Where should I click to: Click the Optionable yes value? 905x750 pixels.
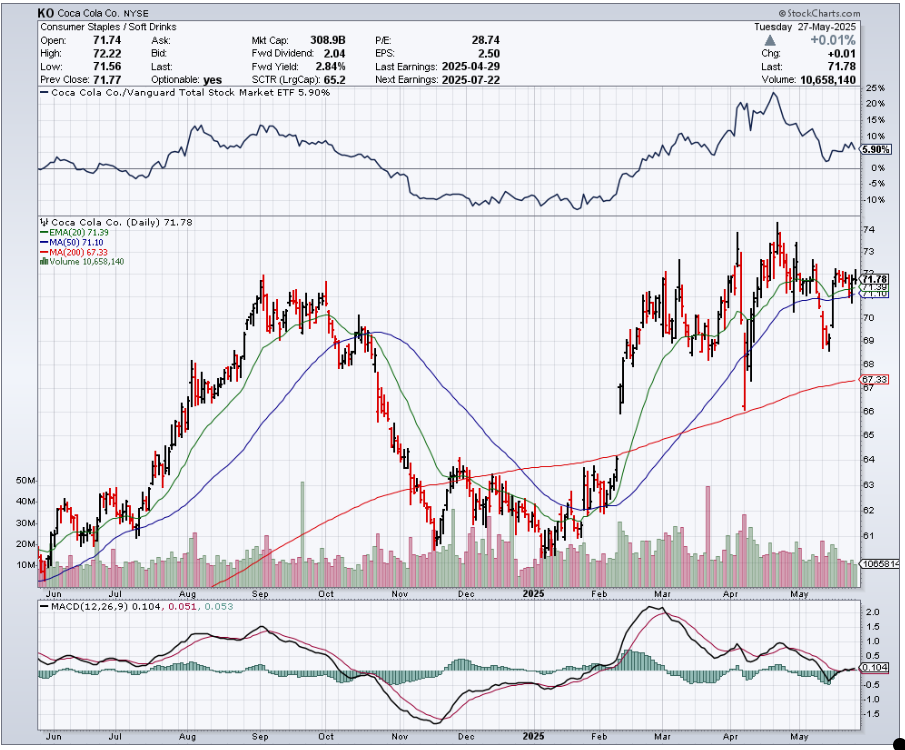[212, 80]
